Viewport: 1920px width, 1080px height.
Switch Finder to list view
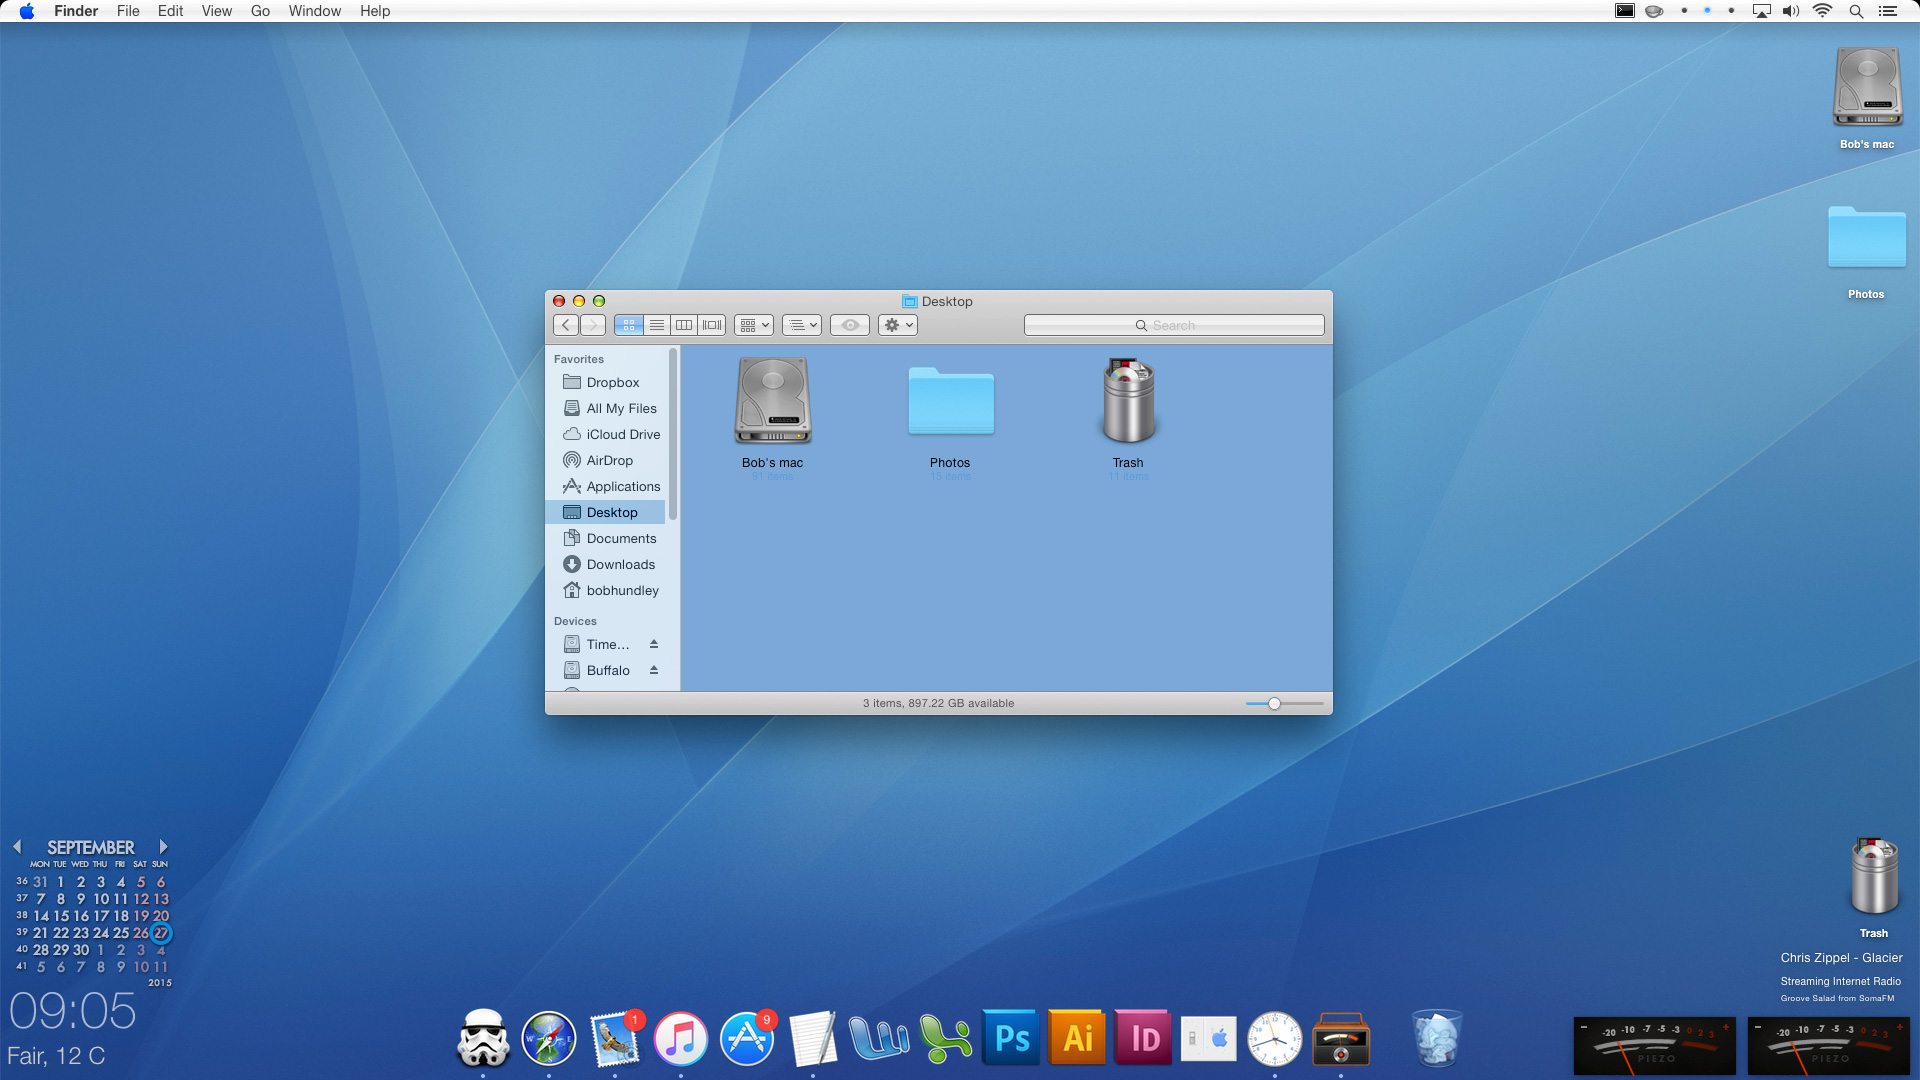[x=657, y=325]
